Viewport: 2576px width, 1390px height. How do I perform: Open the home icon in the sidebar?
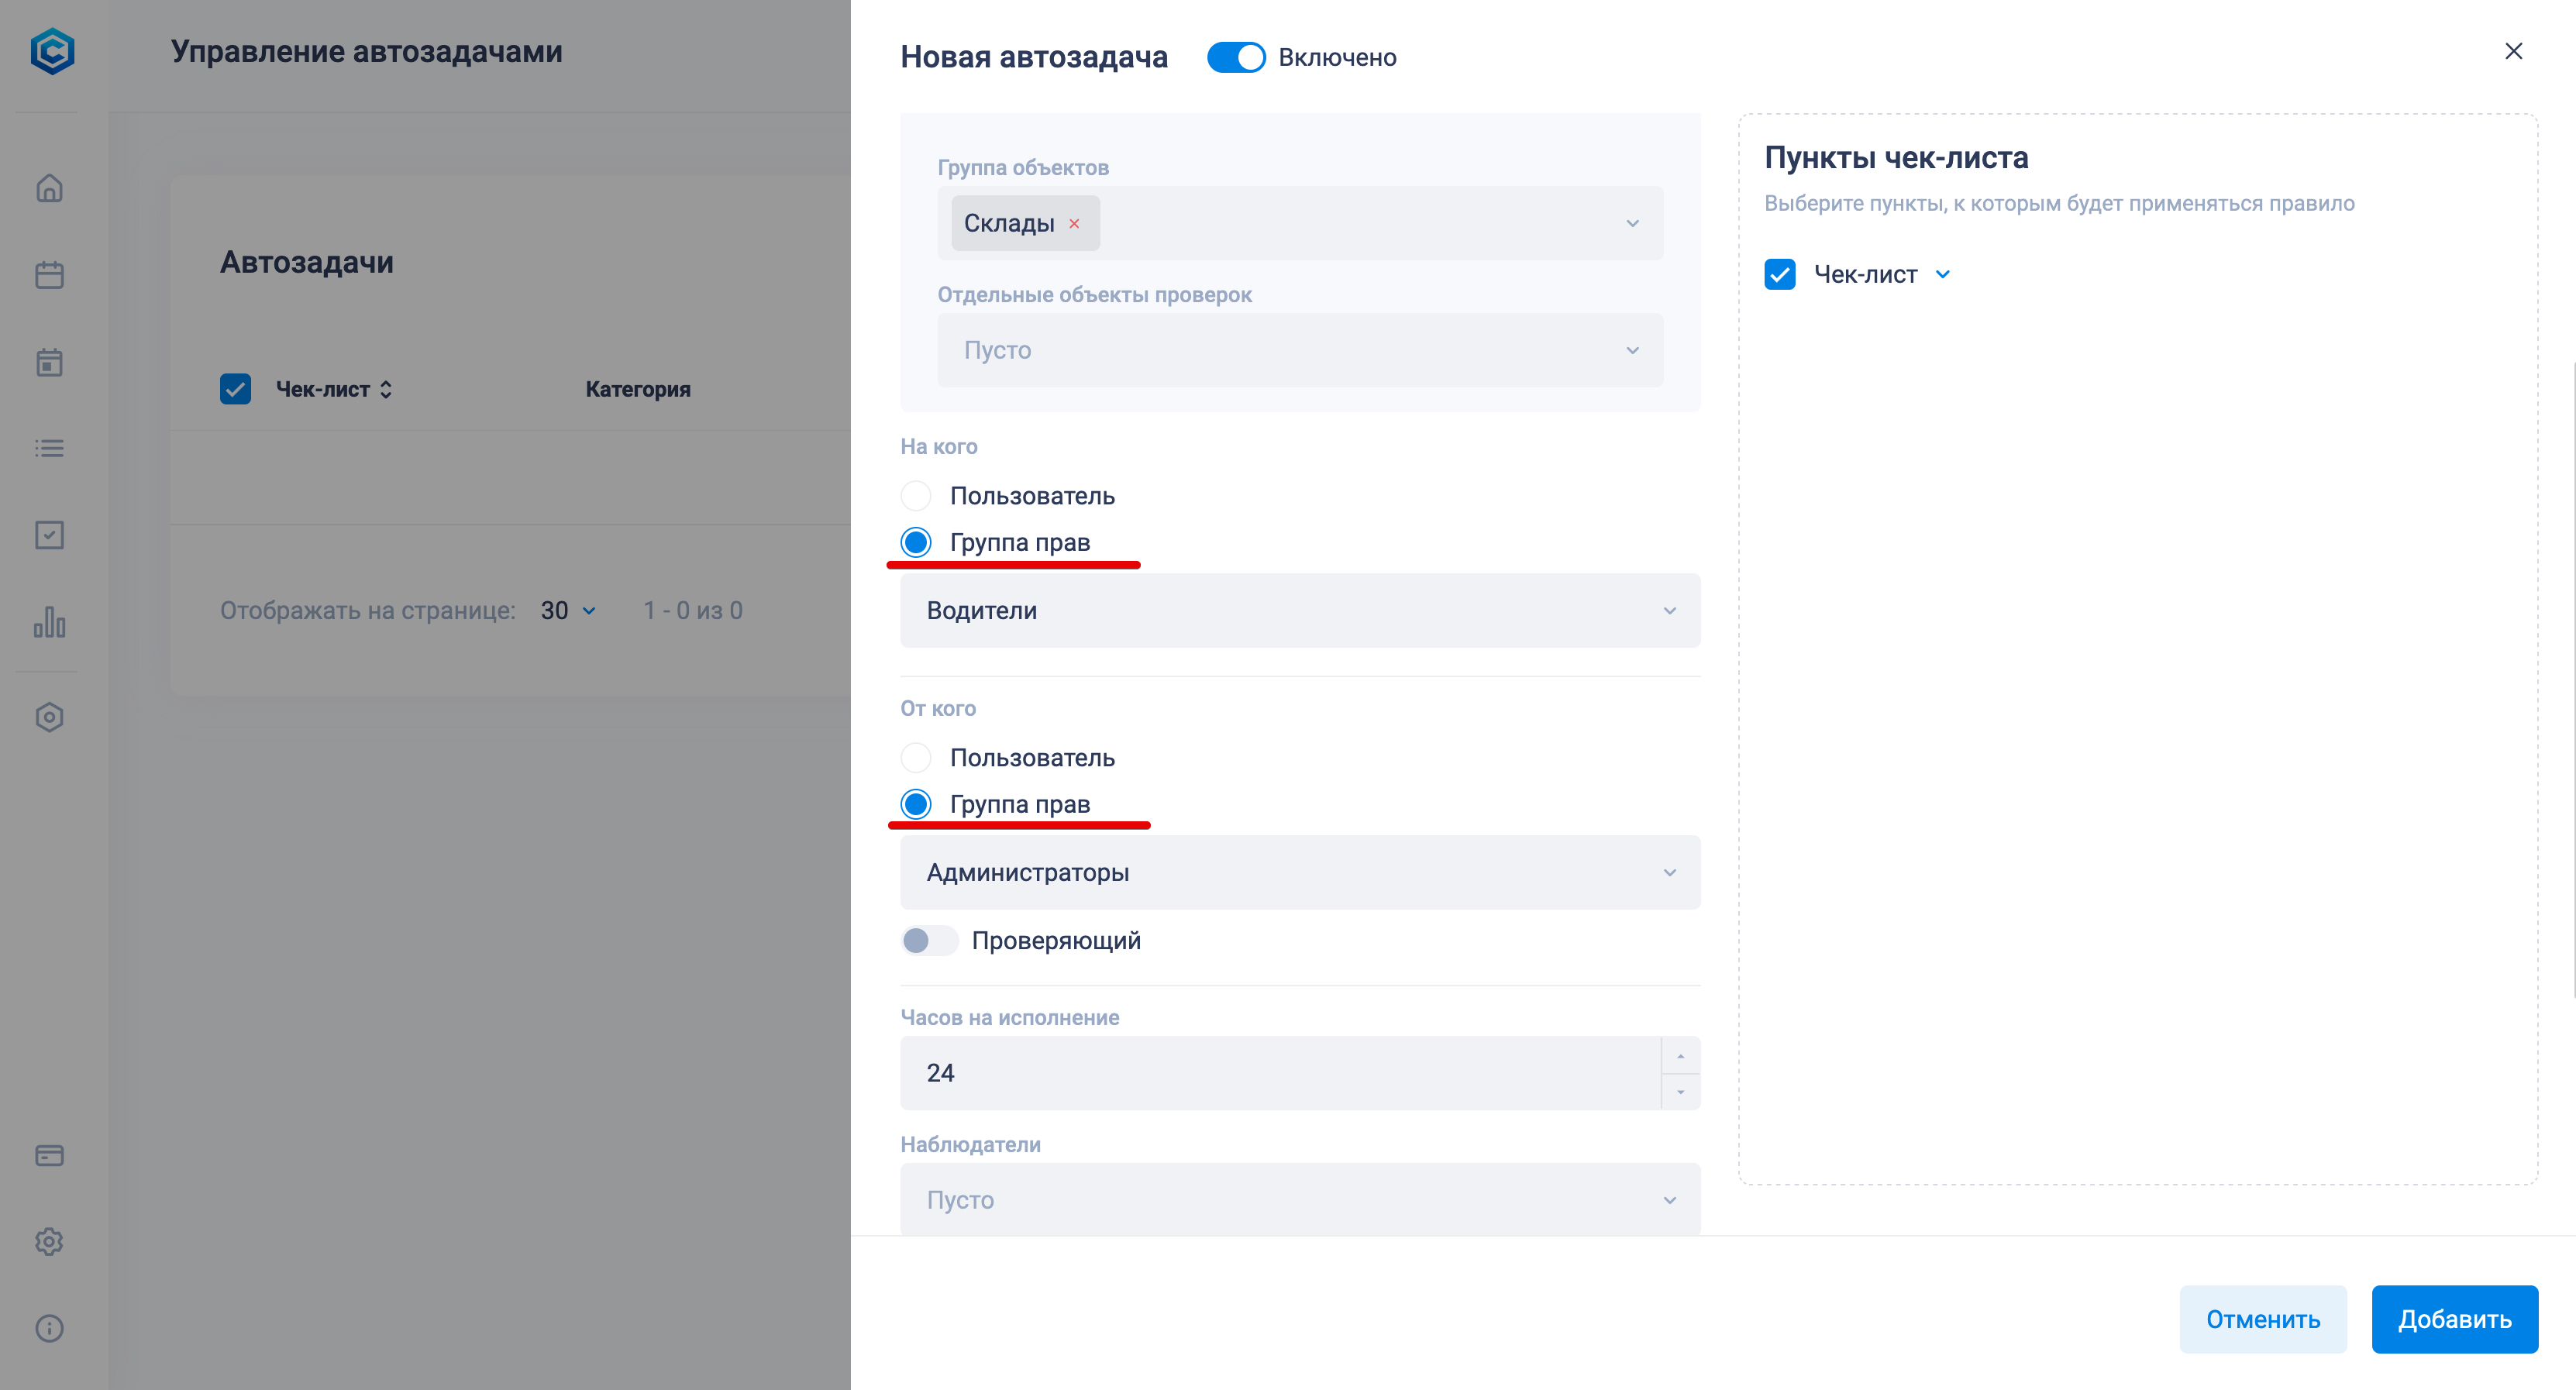[49, 188]
